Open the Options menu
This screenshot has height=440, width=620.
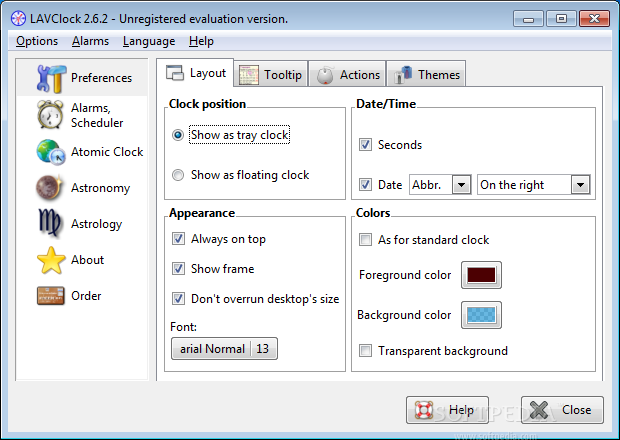pos(37,41)
